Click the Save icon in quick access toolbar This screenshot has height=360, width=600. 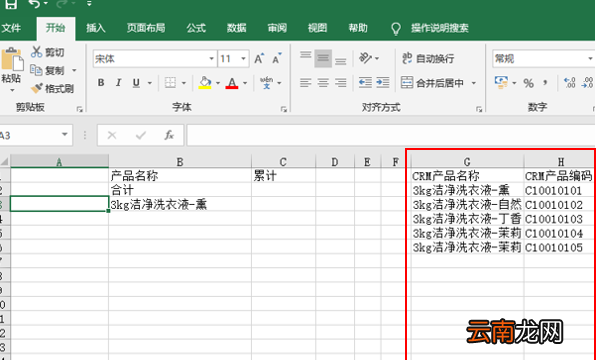click(x=11, y=4)
